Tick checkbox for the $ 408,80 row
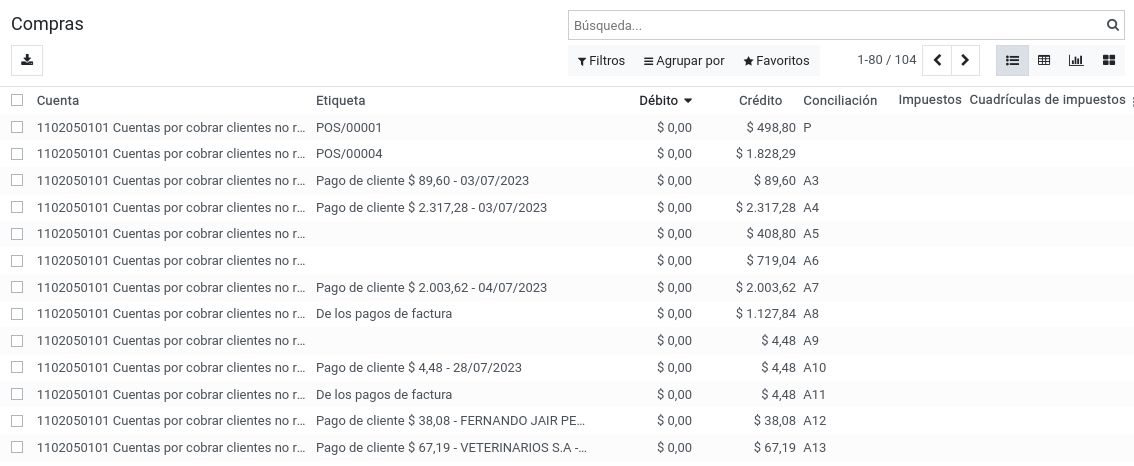Viewport: 1134px width, 466px height. click(x=17, y=234)
